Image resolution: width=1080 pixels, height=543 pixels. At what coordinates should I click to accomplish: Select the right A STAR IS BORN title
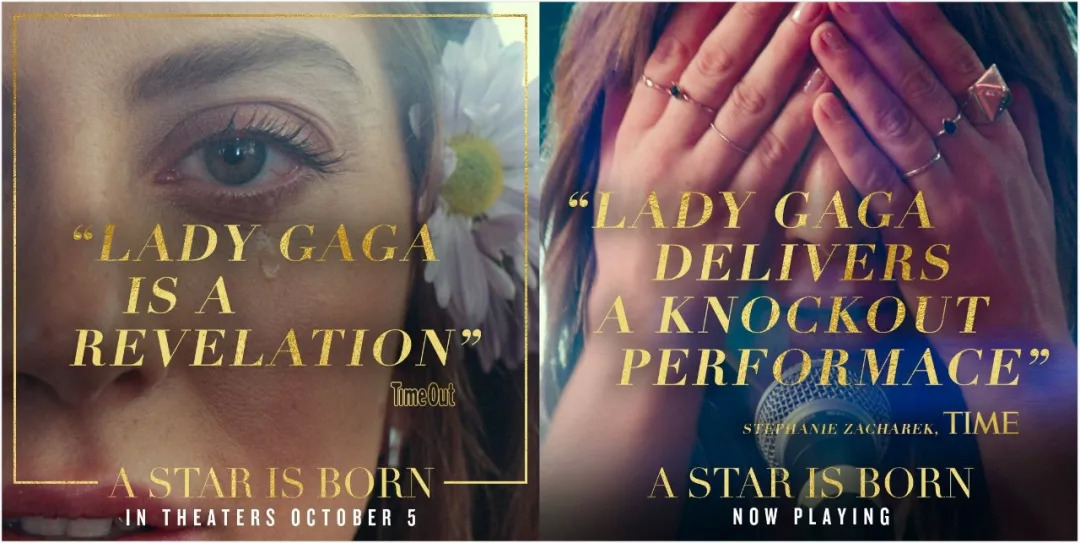[x=811, y=482]
